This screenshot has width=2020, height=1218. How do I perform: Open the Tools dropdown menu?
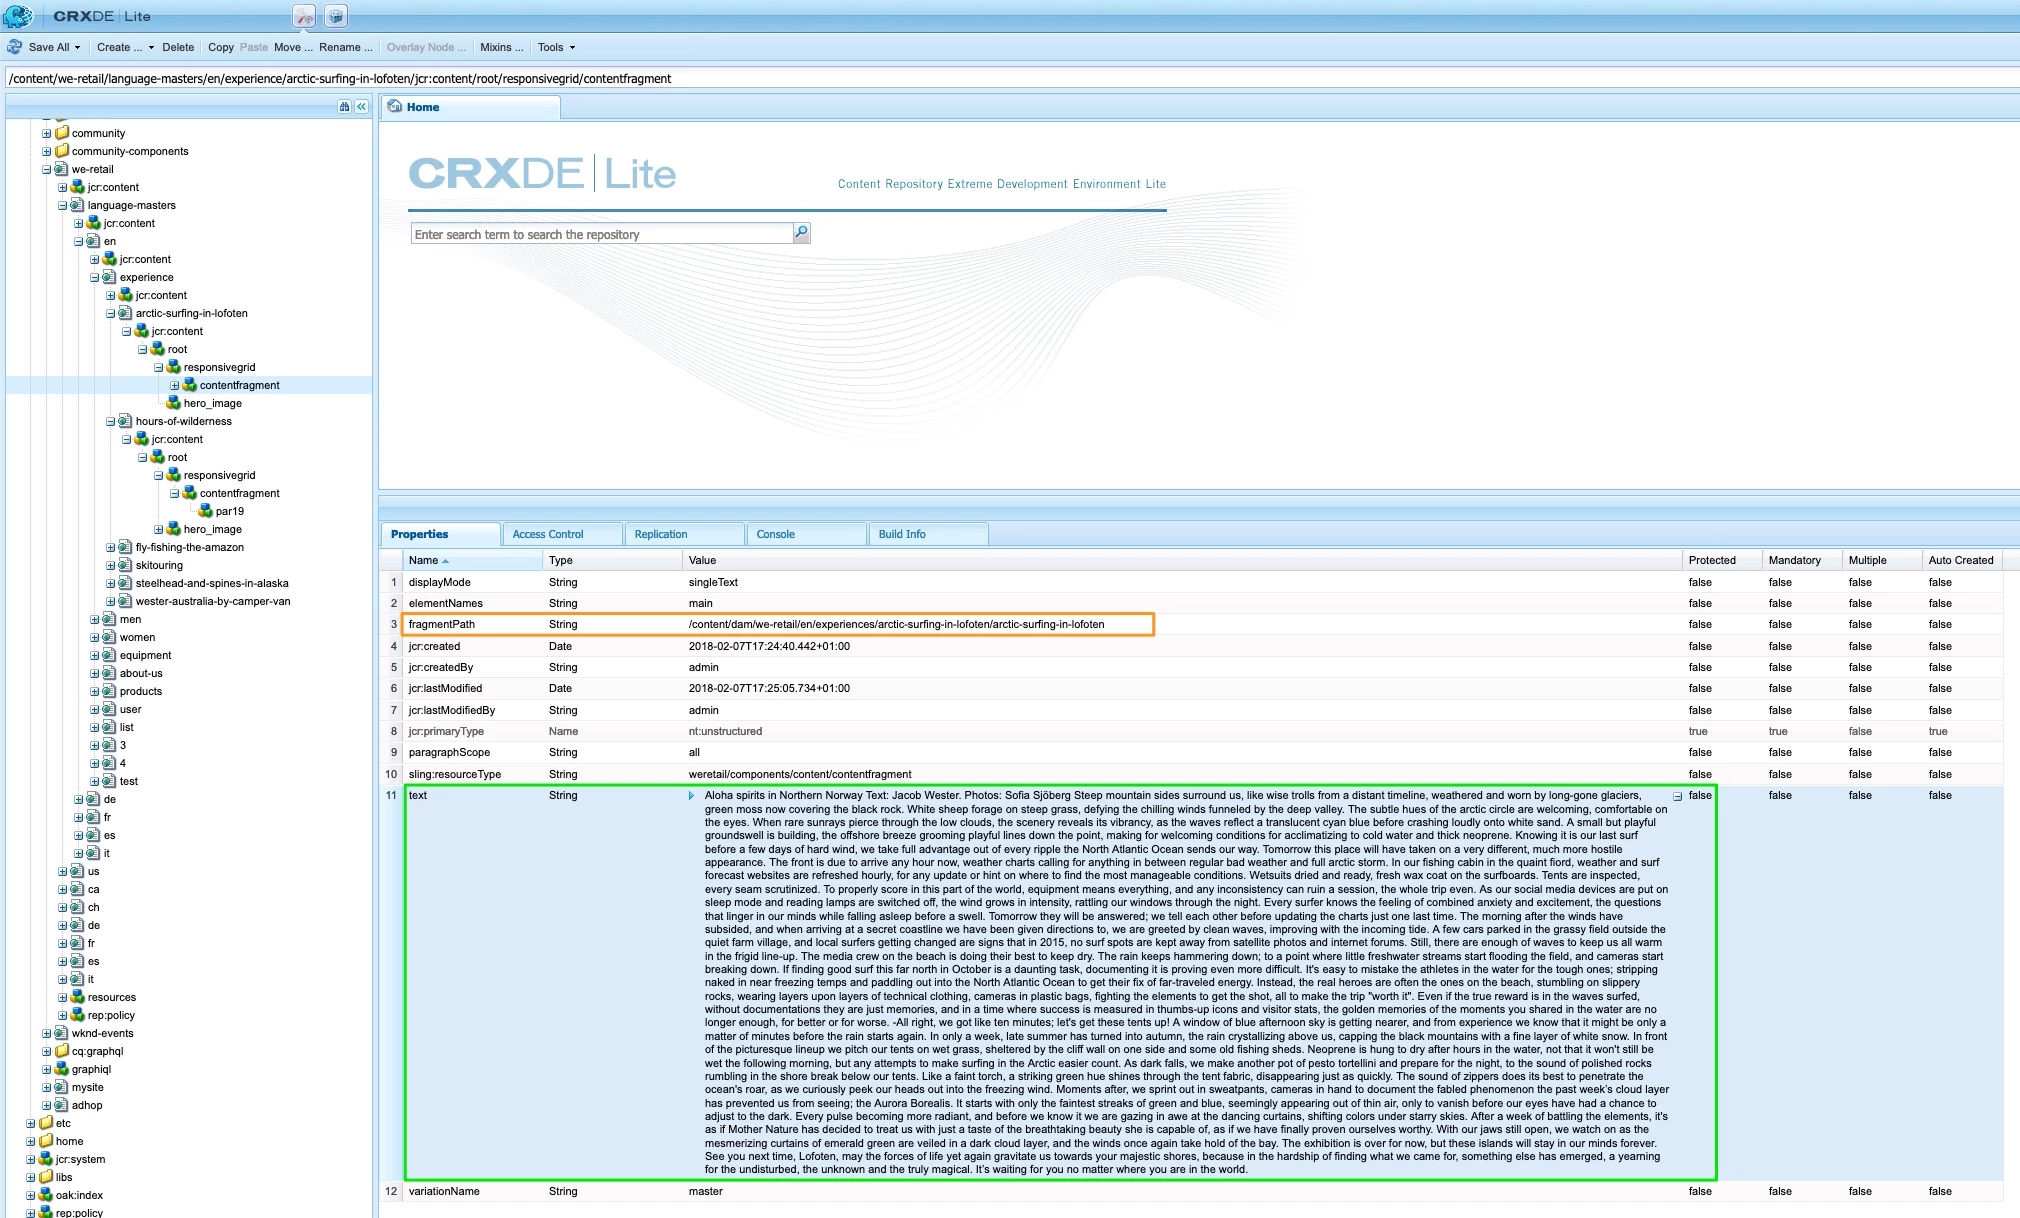pos(556,47)
